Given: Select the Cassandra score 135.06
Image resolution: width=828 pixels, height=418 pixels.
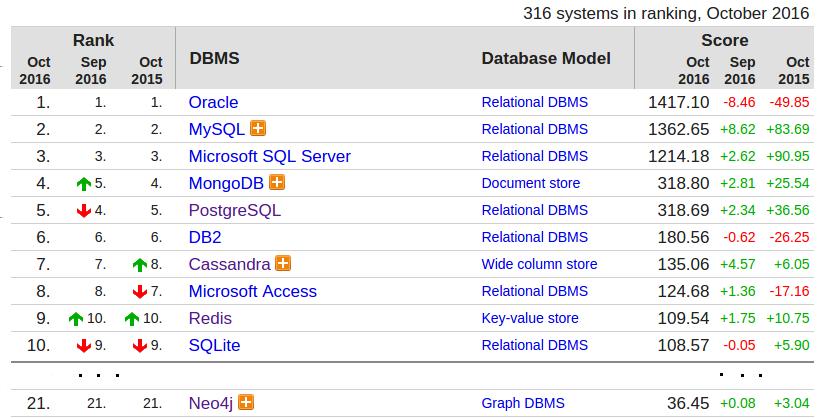Looking at the screenshot, I should pyautogui.click(x=683, y=264).
